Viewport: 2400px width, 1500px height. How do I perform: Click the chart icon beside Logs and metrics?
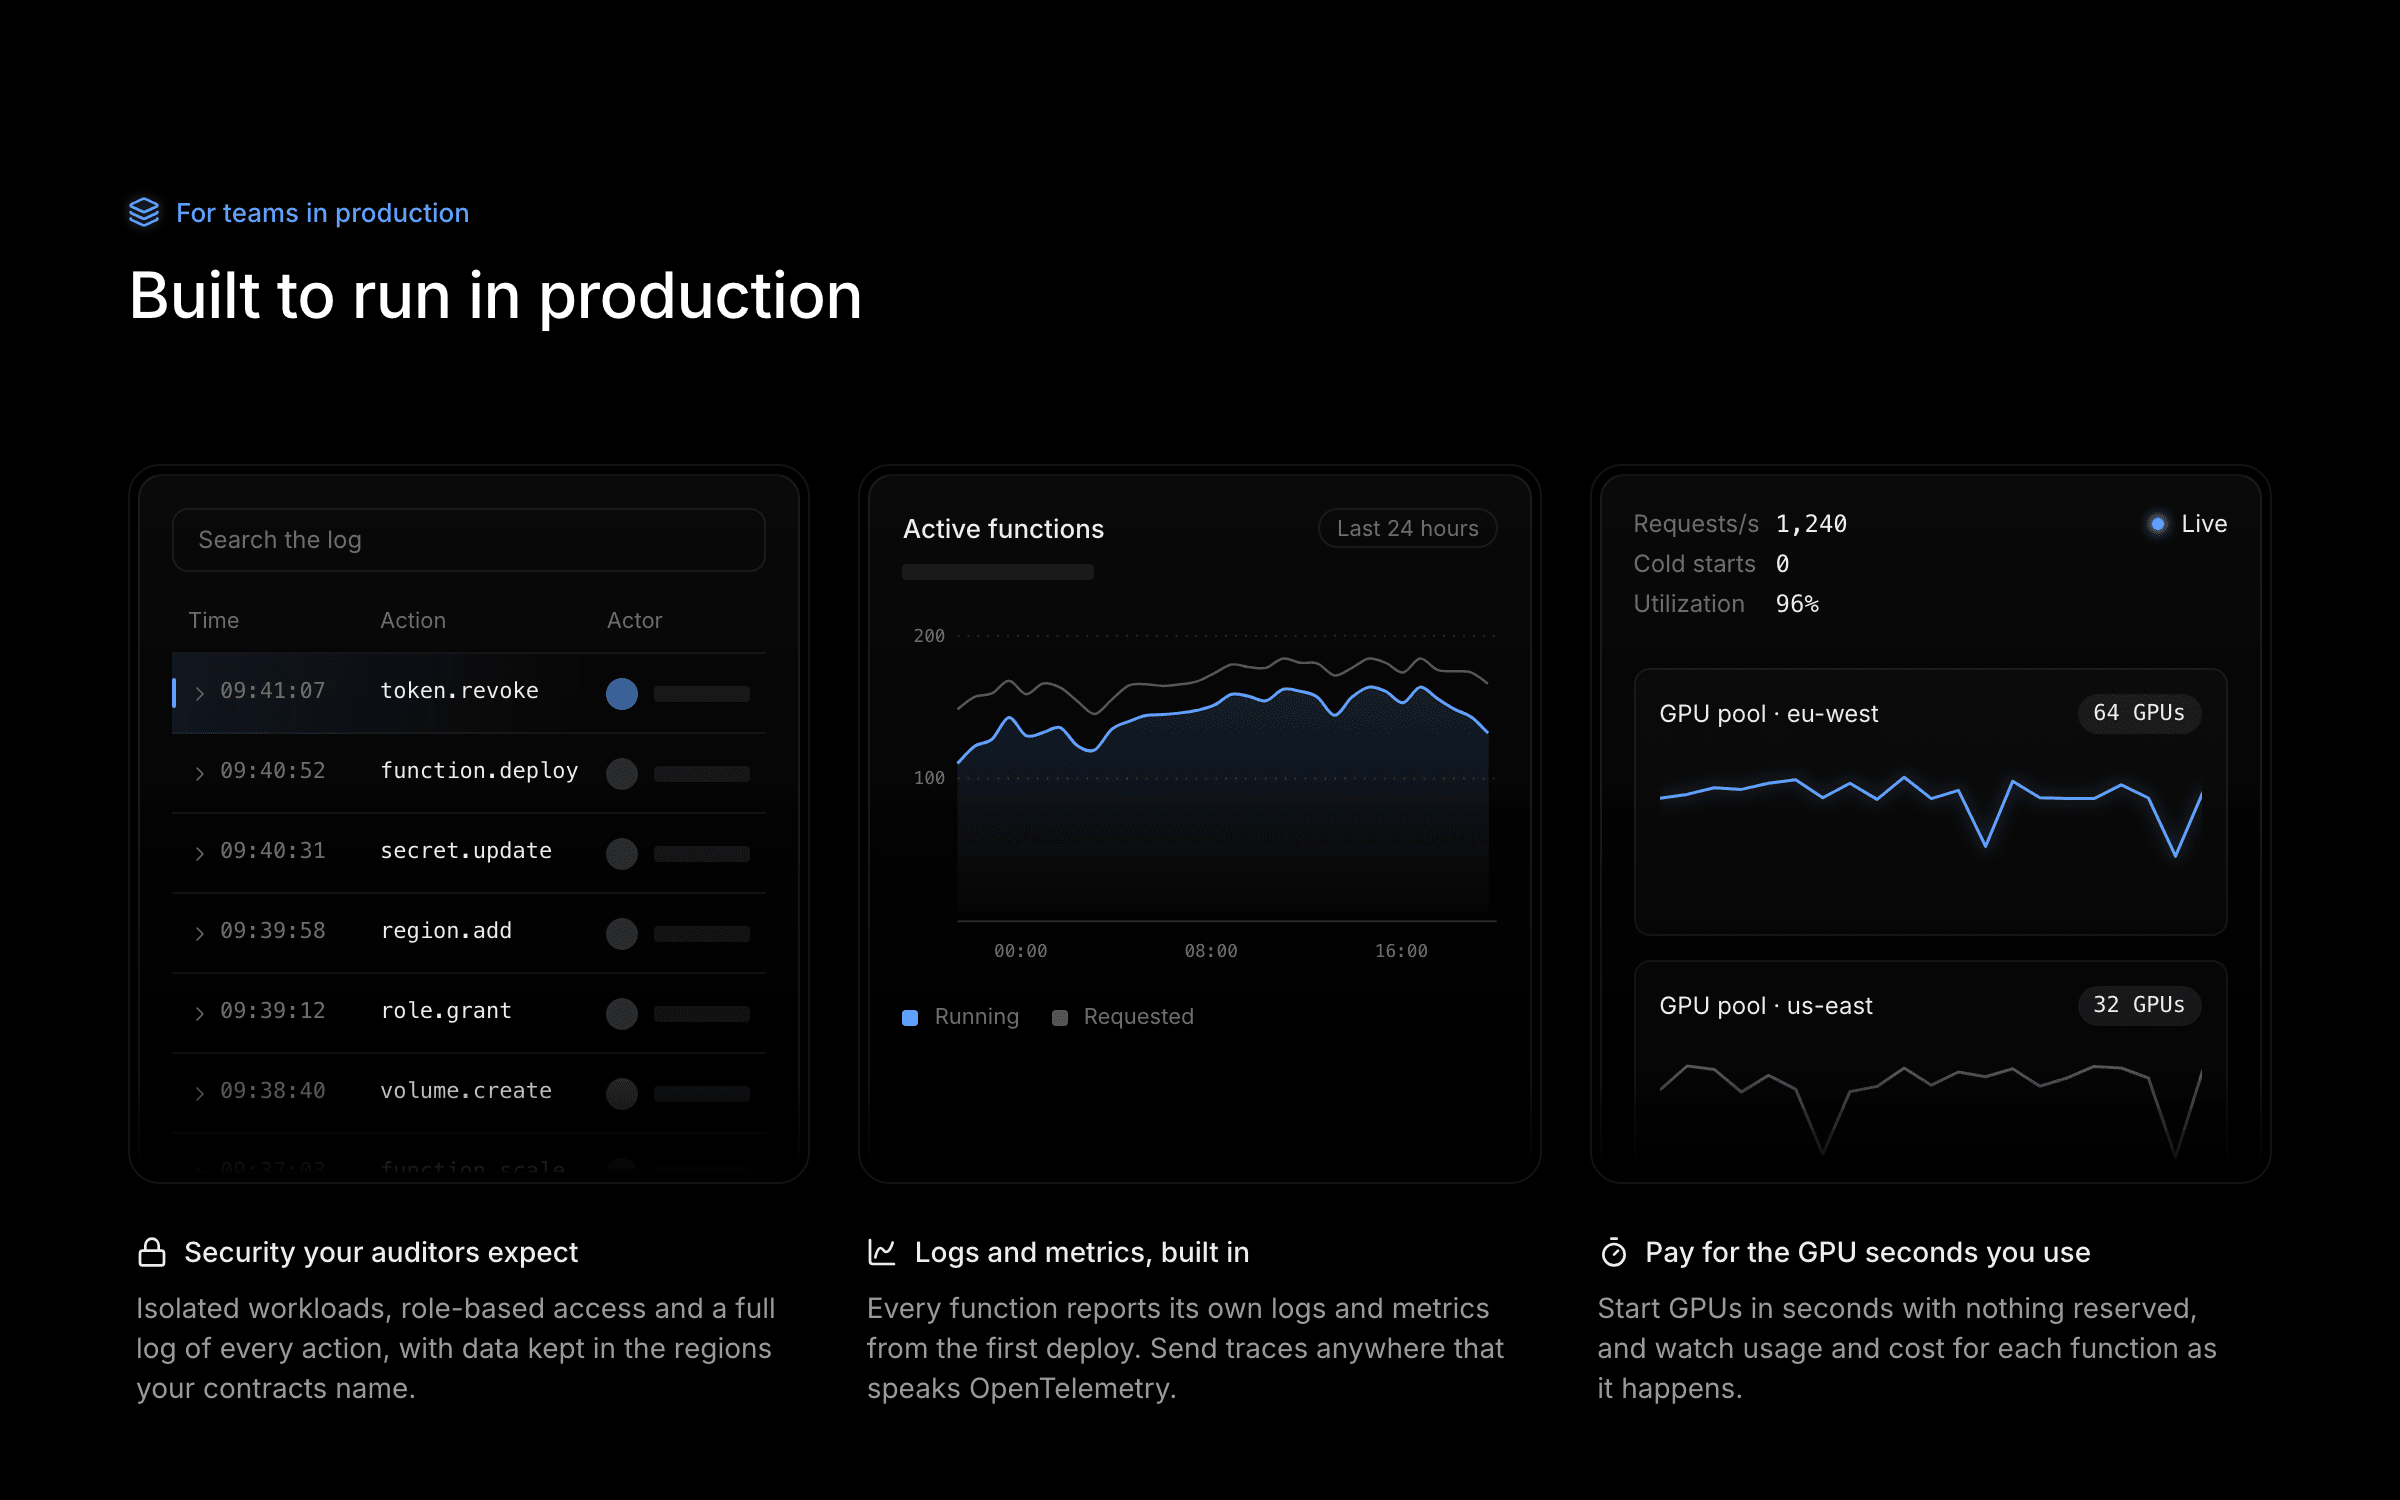coord(882,1252)
